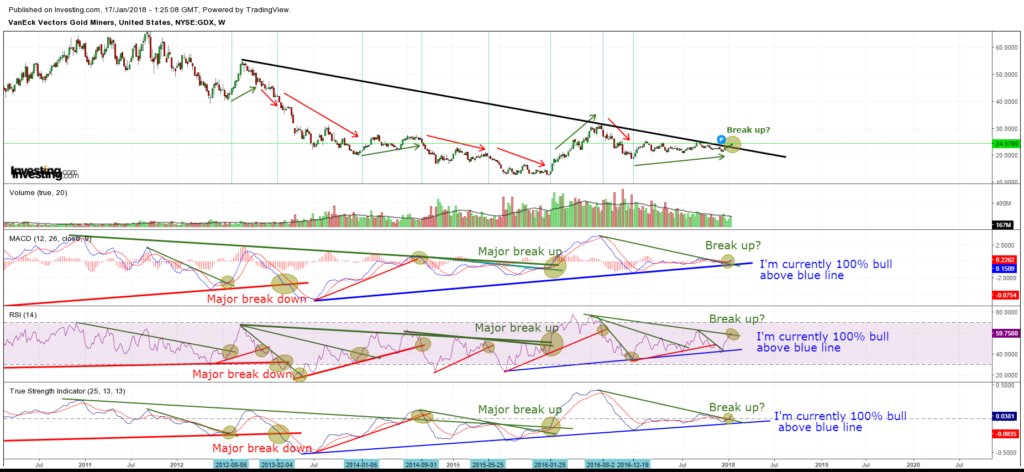
Task: Click the 2020 year label on time axis
Action: [914, 464]
